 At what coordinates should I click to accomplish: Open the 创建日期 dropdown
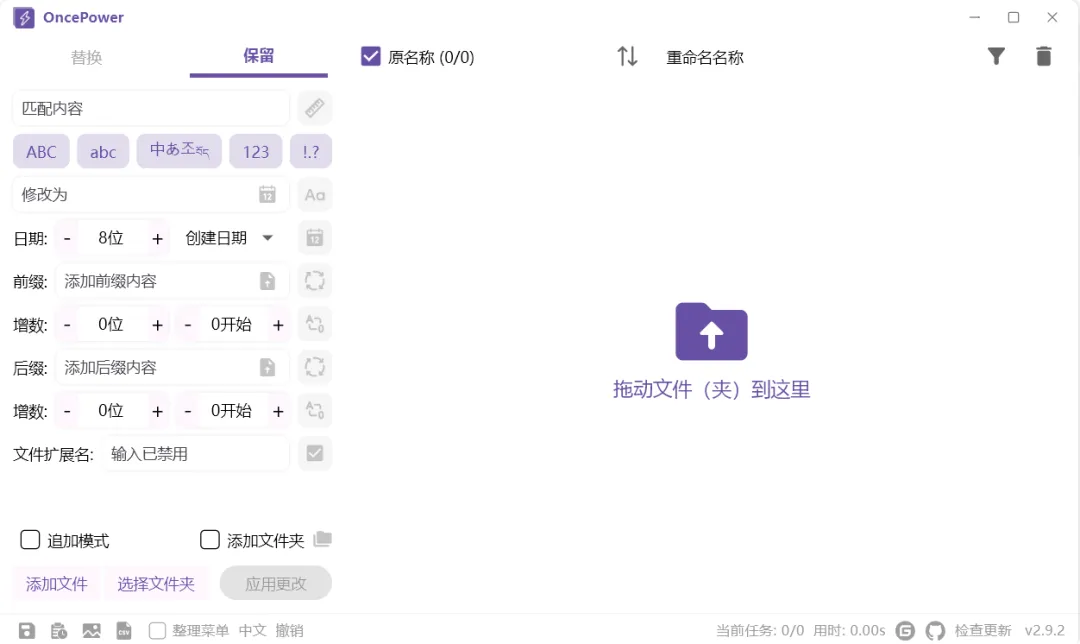[230, 238]
